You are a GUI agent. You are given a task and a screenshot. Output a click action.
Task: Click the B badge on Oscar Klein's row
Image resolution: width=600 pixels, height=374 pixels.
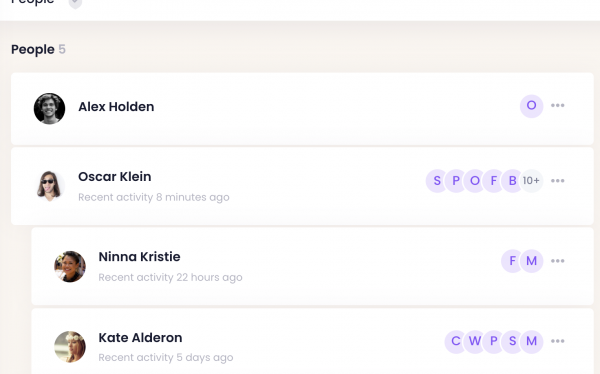coord(512,181)
